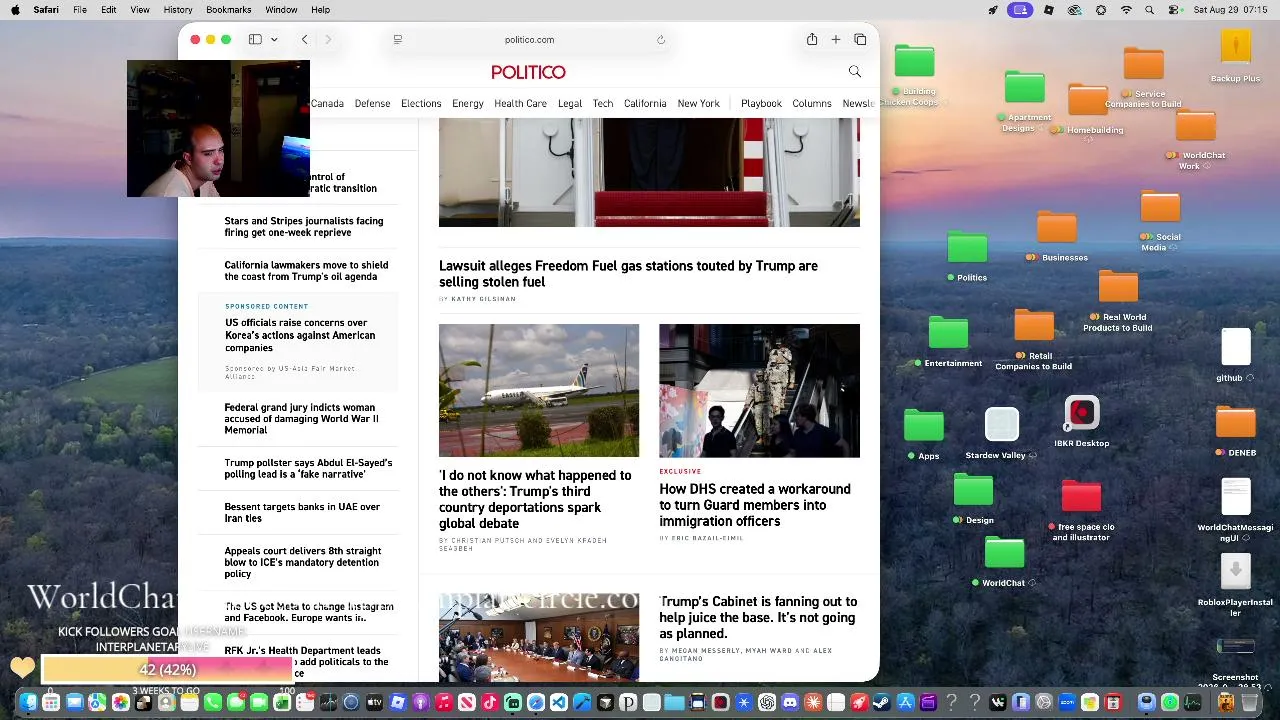Select Defense in Politico navigation

tap(372, 104)
